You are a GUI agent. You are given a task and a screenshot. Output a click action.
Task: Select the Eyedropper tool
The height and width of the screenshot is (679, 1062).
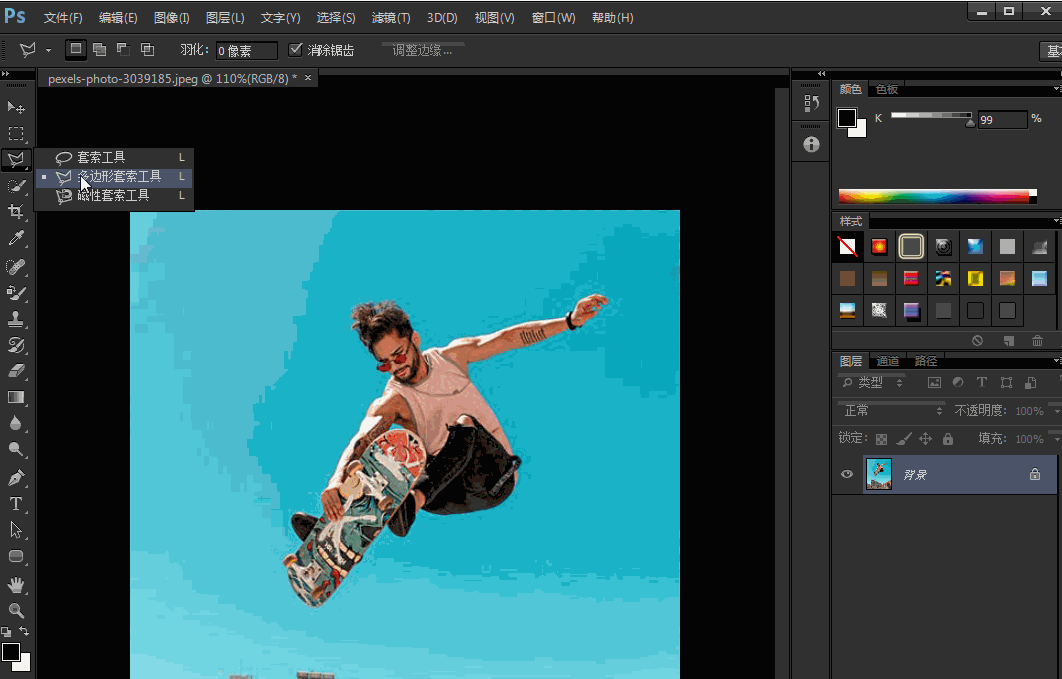click(x=16, y=238)
